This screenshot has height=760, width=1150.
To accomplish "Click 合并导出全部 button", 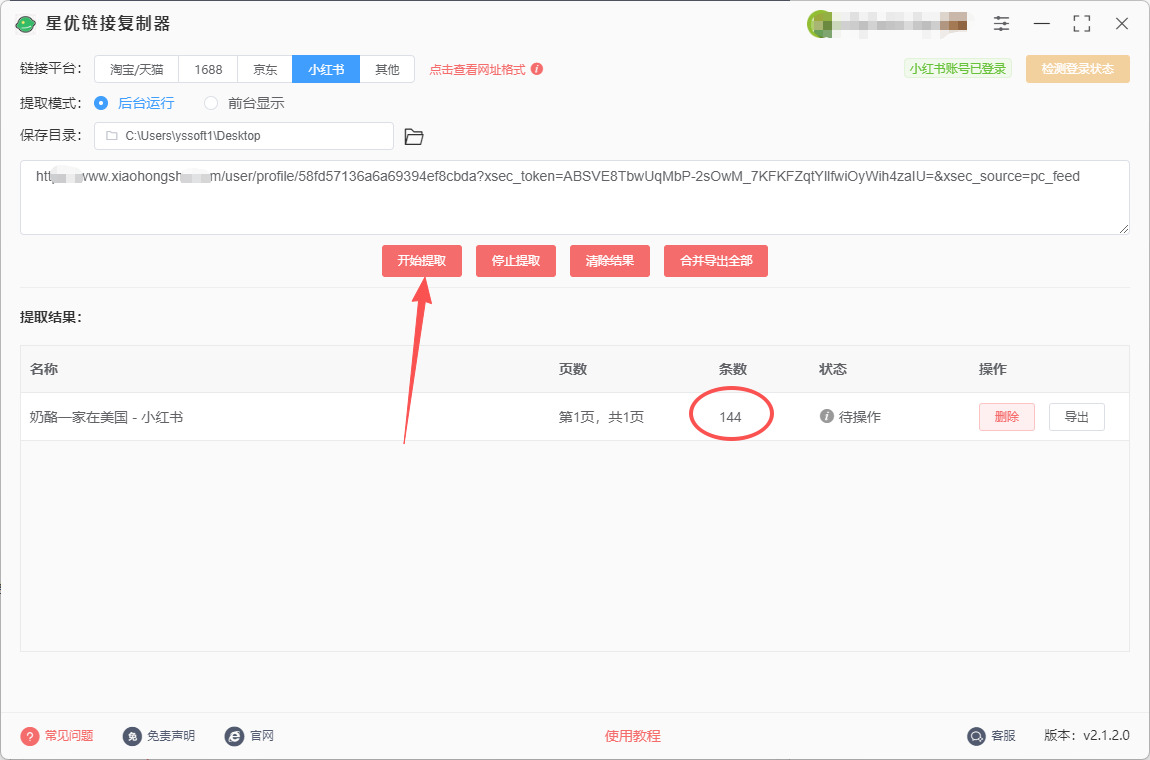I will coord(716,261).
